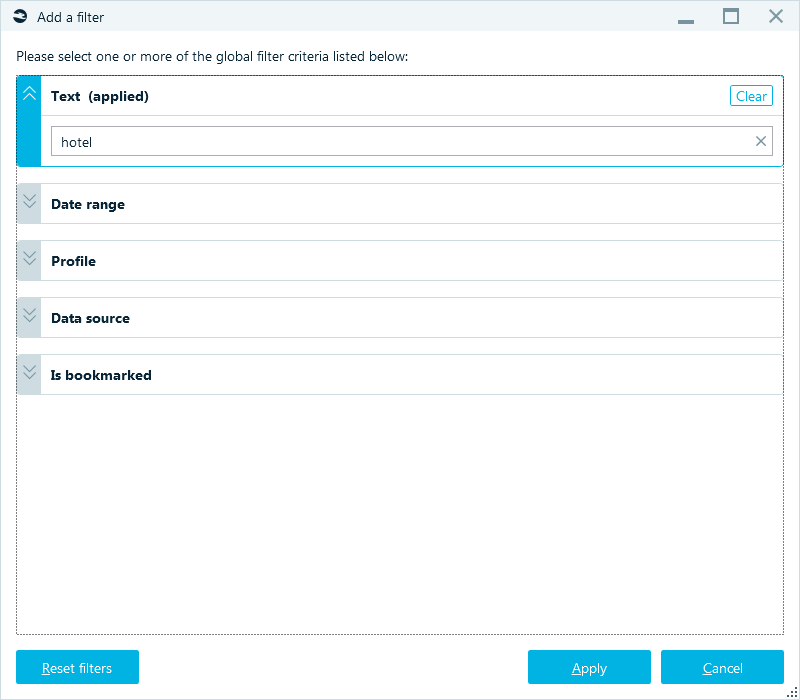The width and height of the screenshot is (800, 700).
Task: Click the 'Add a filter' window title
Action: click(x=70, y=17)
